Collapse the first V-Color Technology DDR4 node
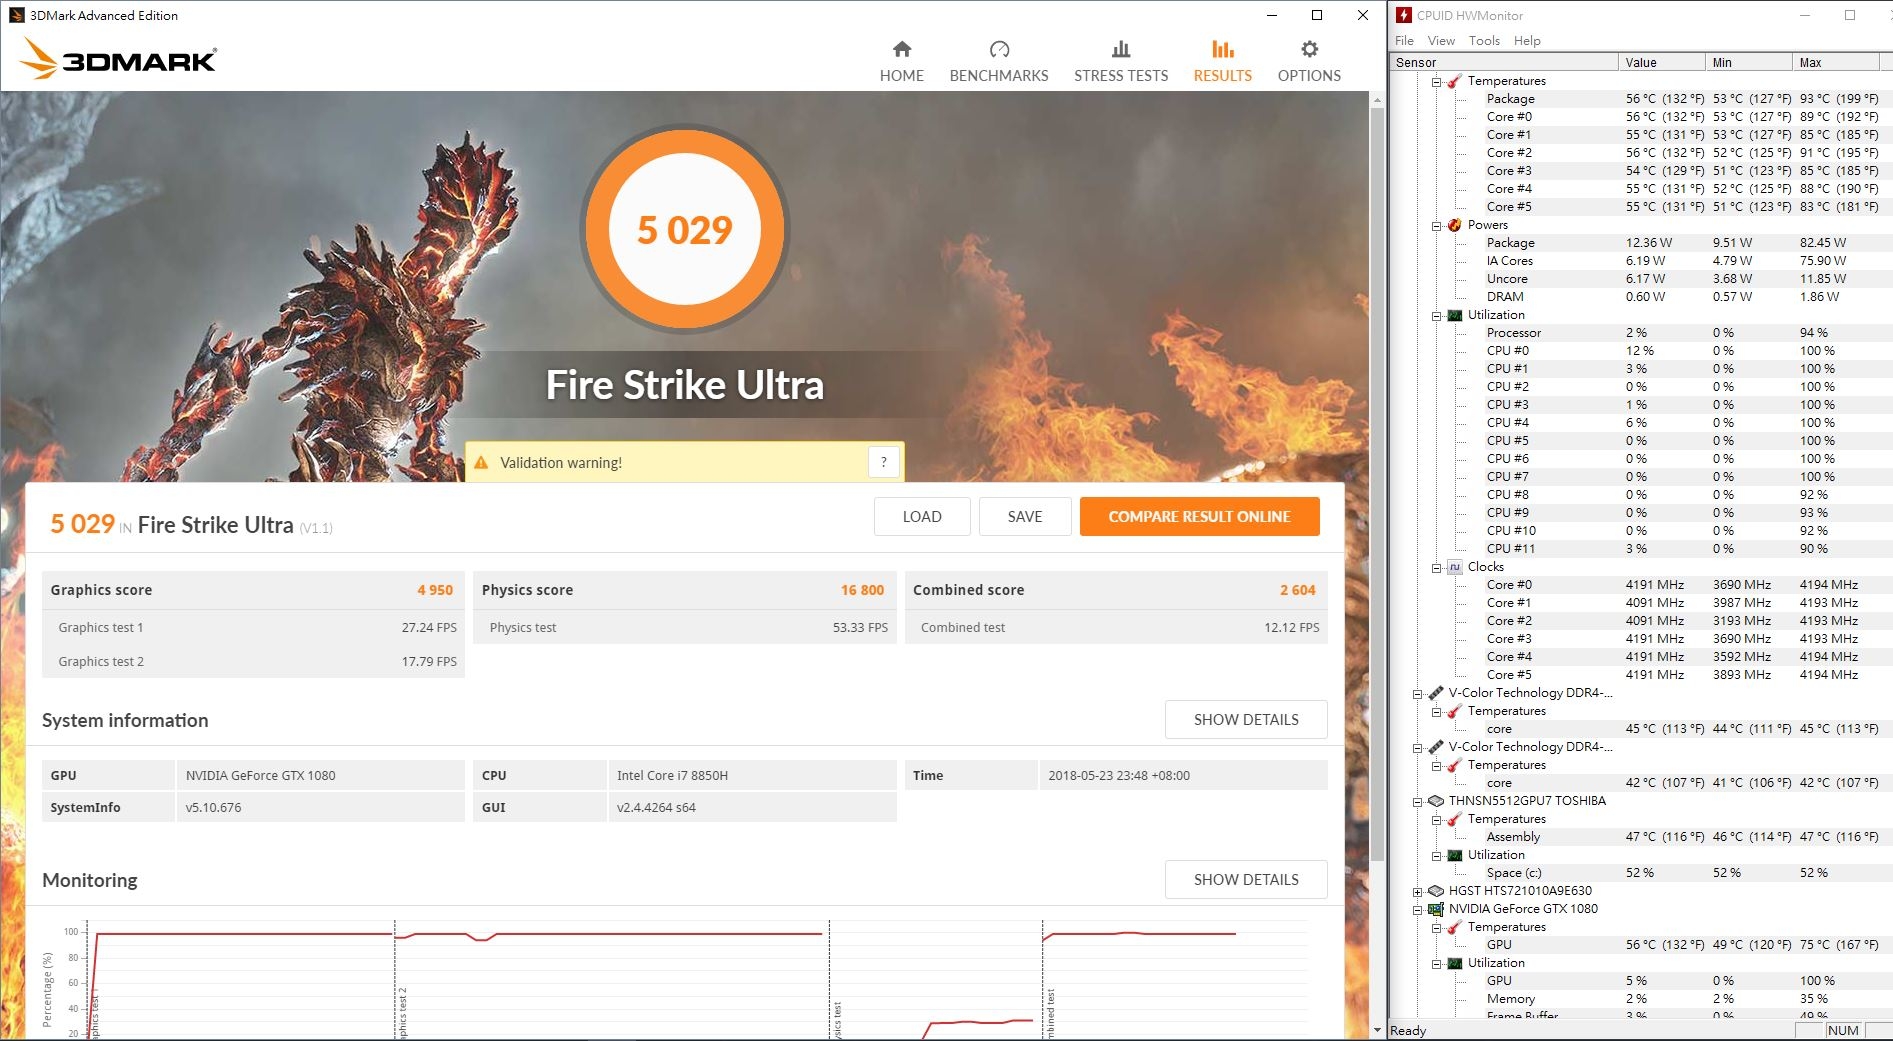Screen dimensions: 1893x1041 click(x=1418, y=694)
